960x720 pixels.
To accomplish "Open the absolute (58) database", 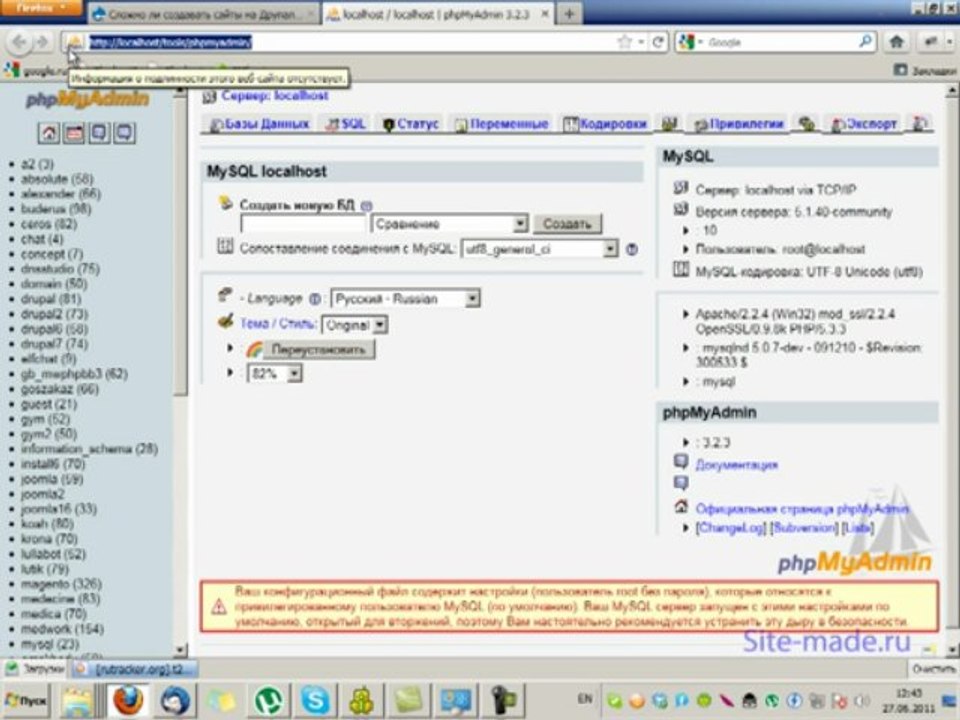I will (57, 179).
